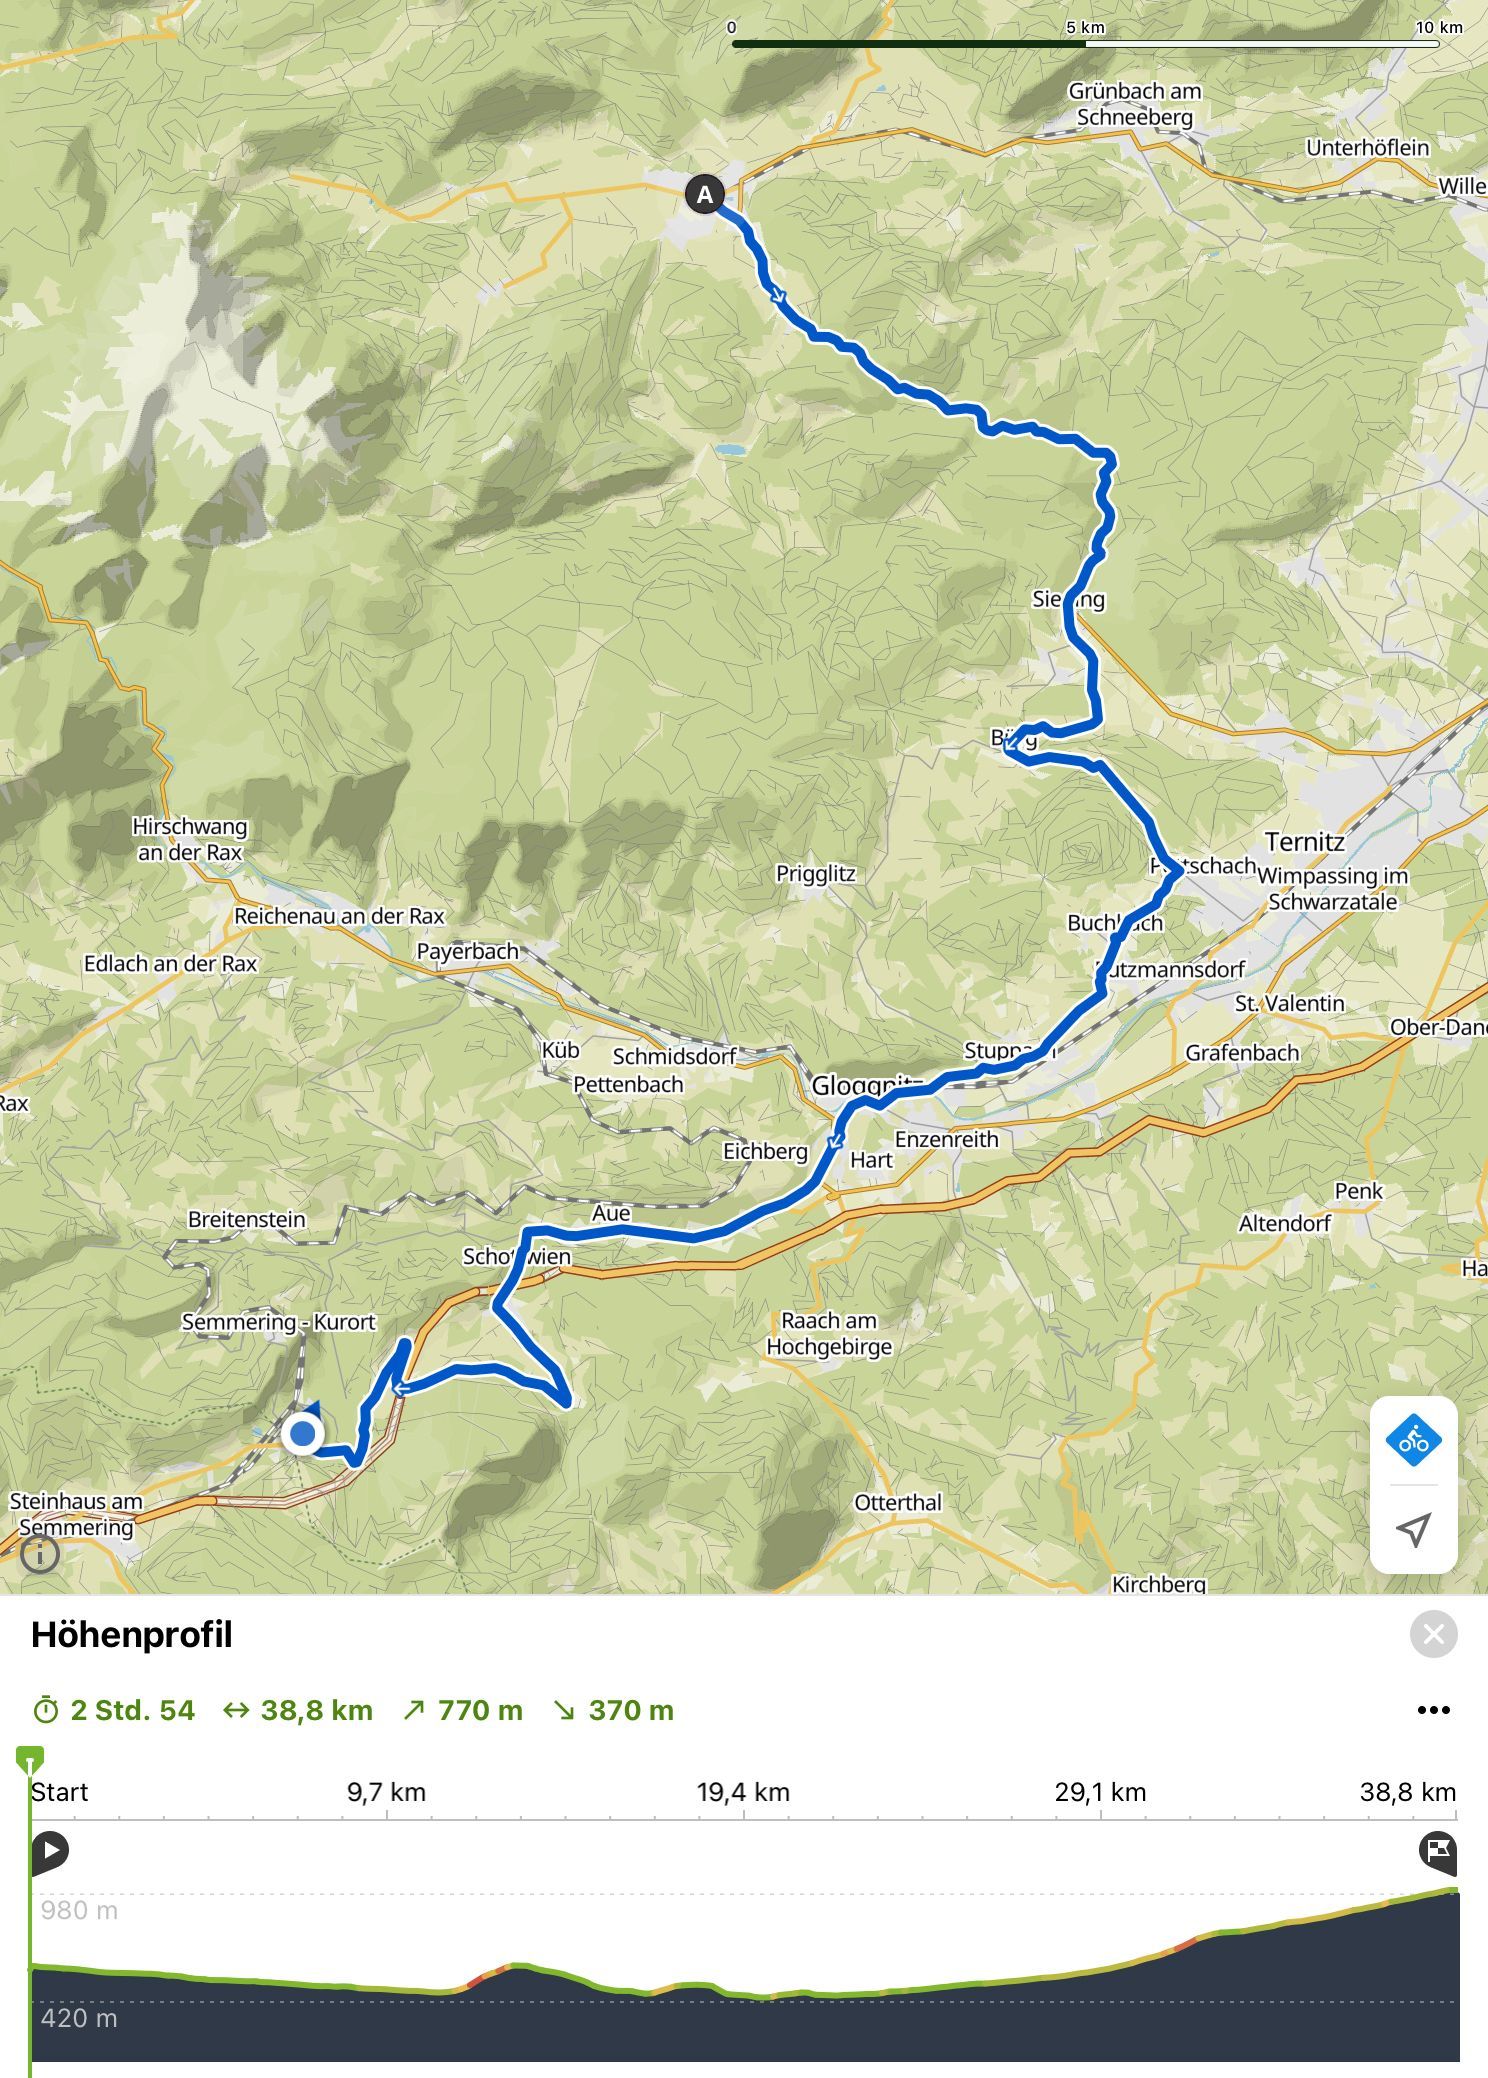Tap the 370 m descent stat
1488x2078 pixels.
[x=614, y=1710]
